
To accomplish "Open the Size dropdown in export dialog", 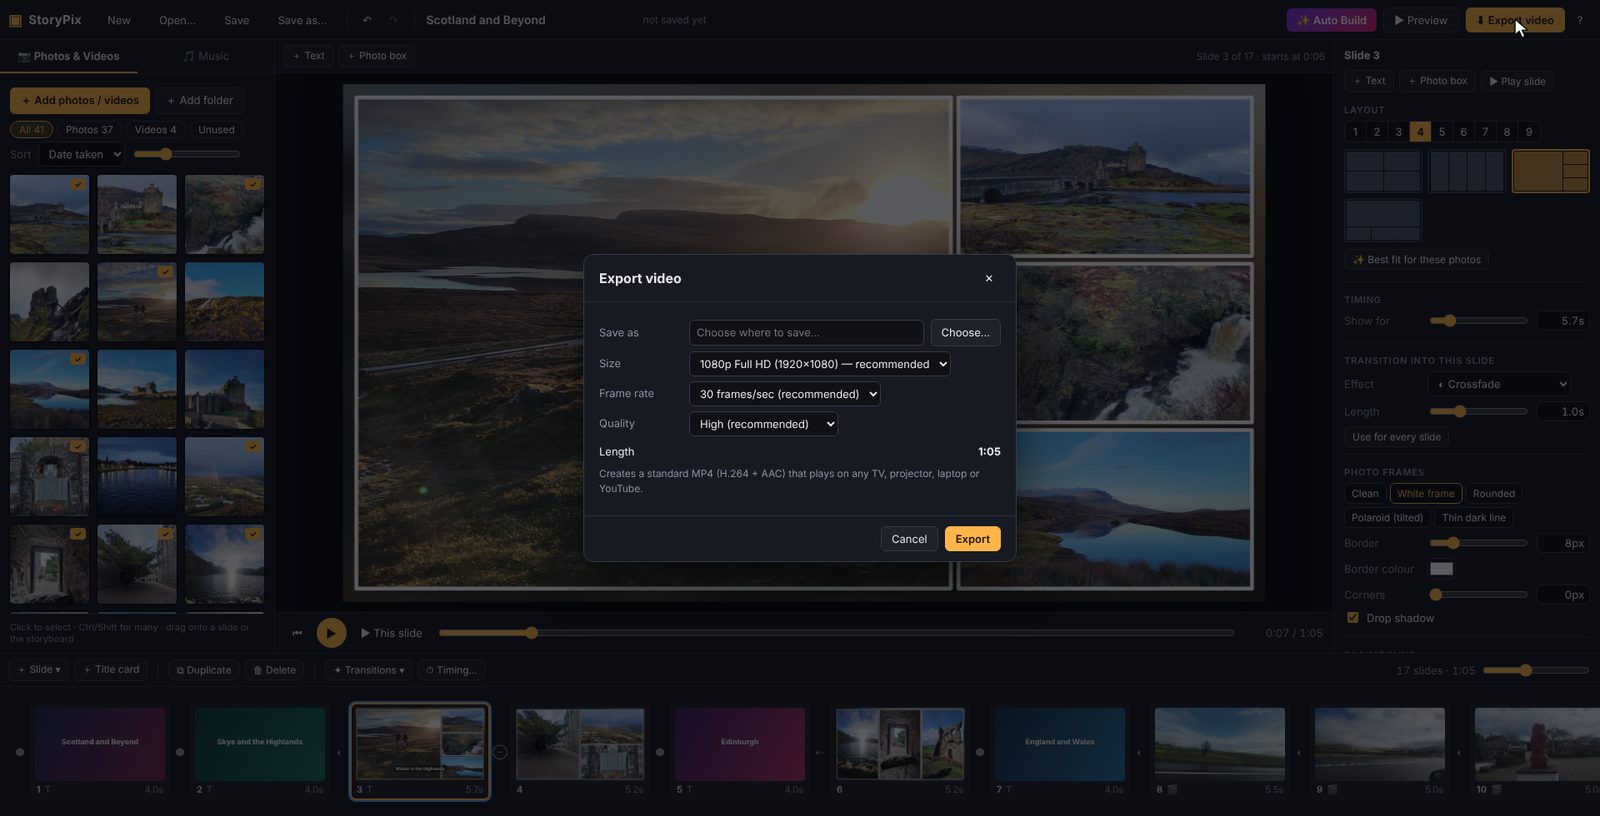I will (820, 364).
